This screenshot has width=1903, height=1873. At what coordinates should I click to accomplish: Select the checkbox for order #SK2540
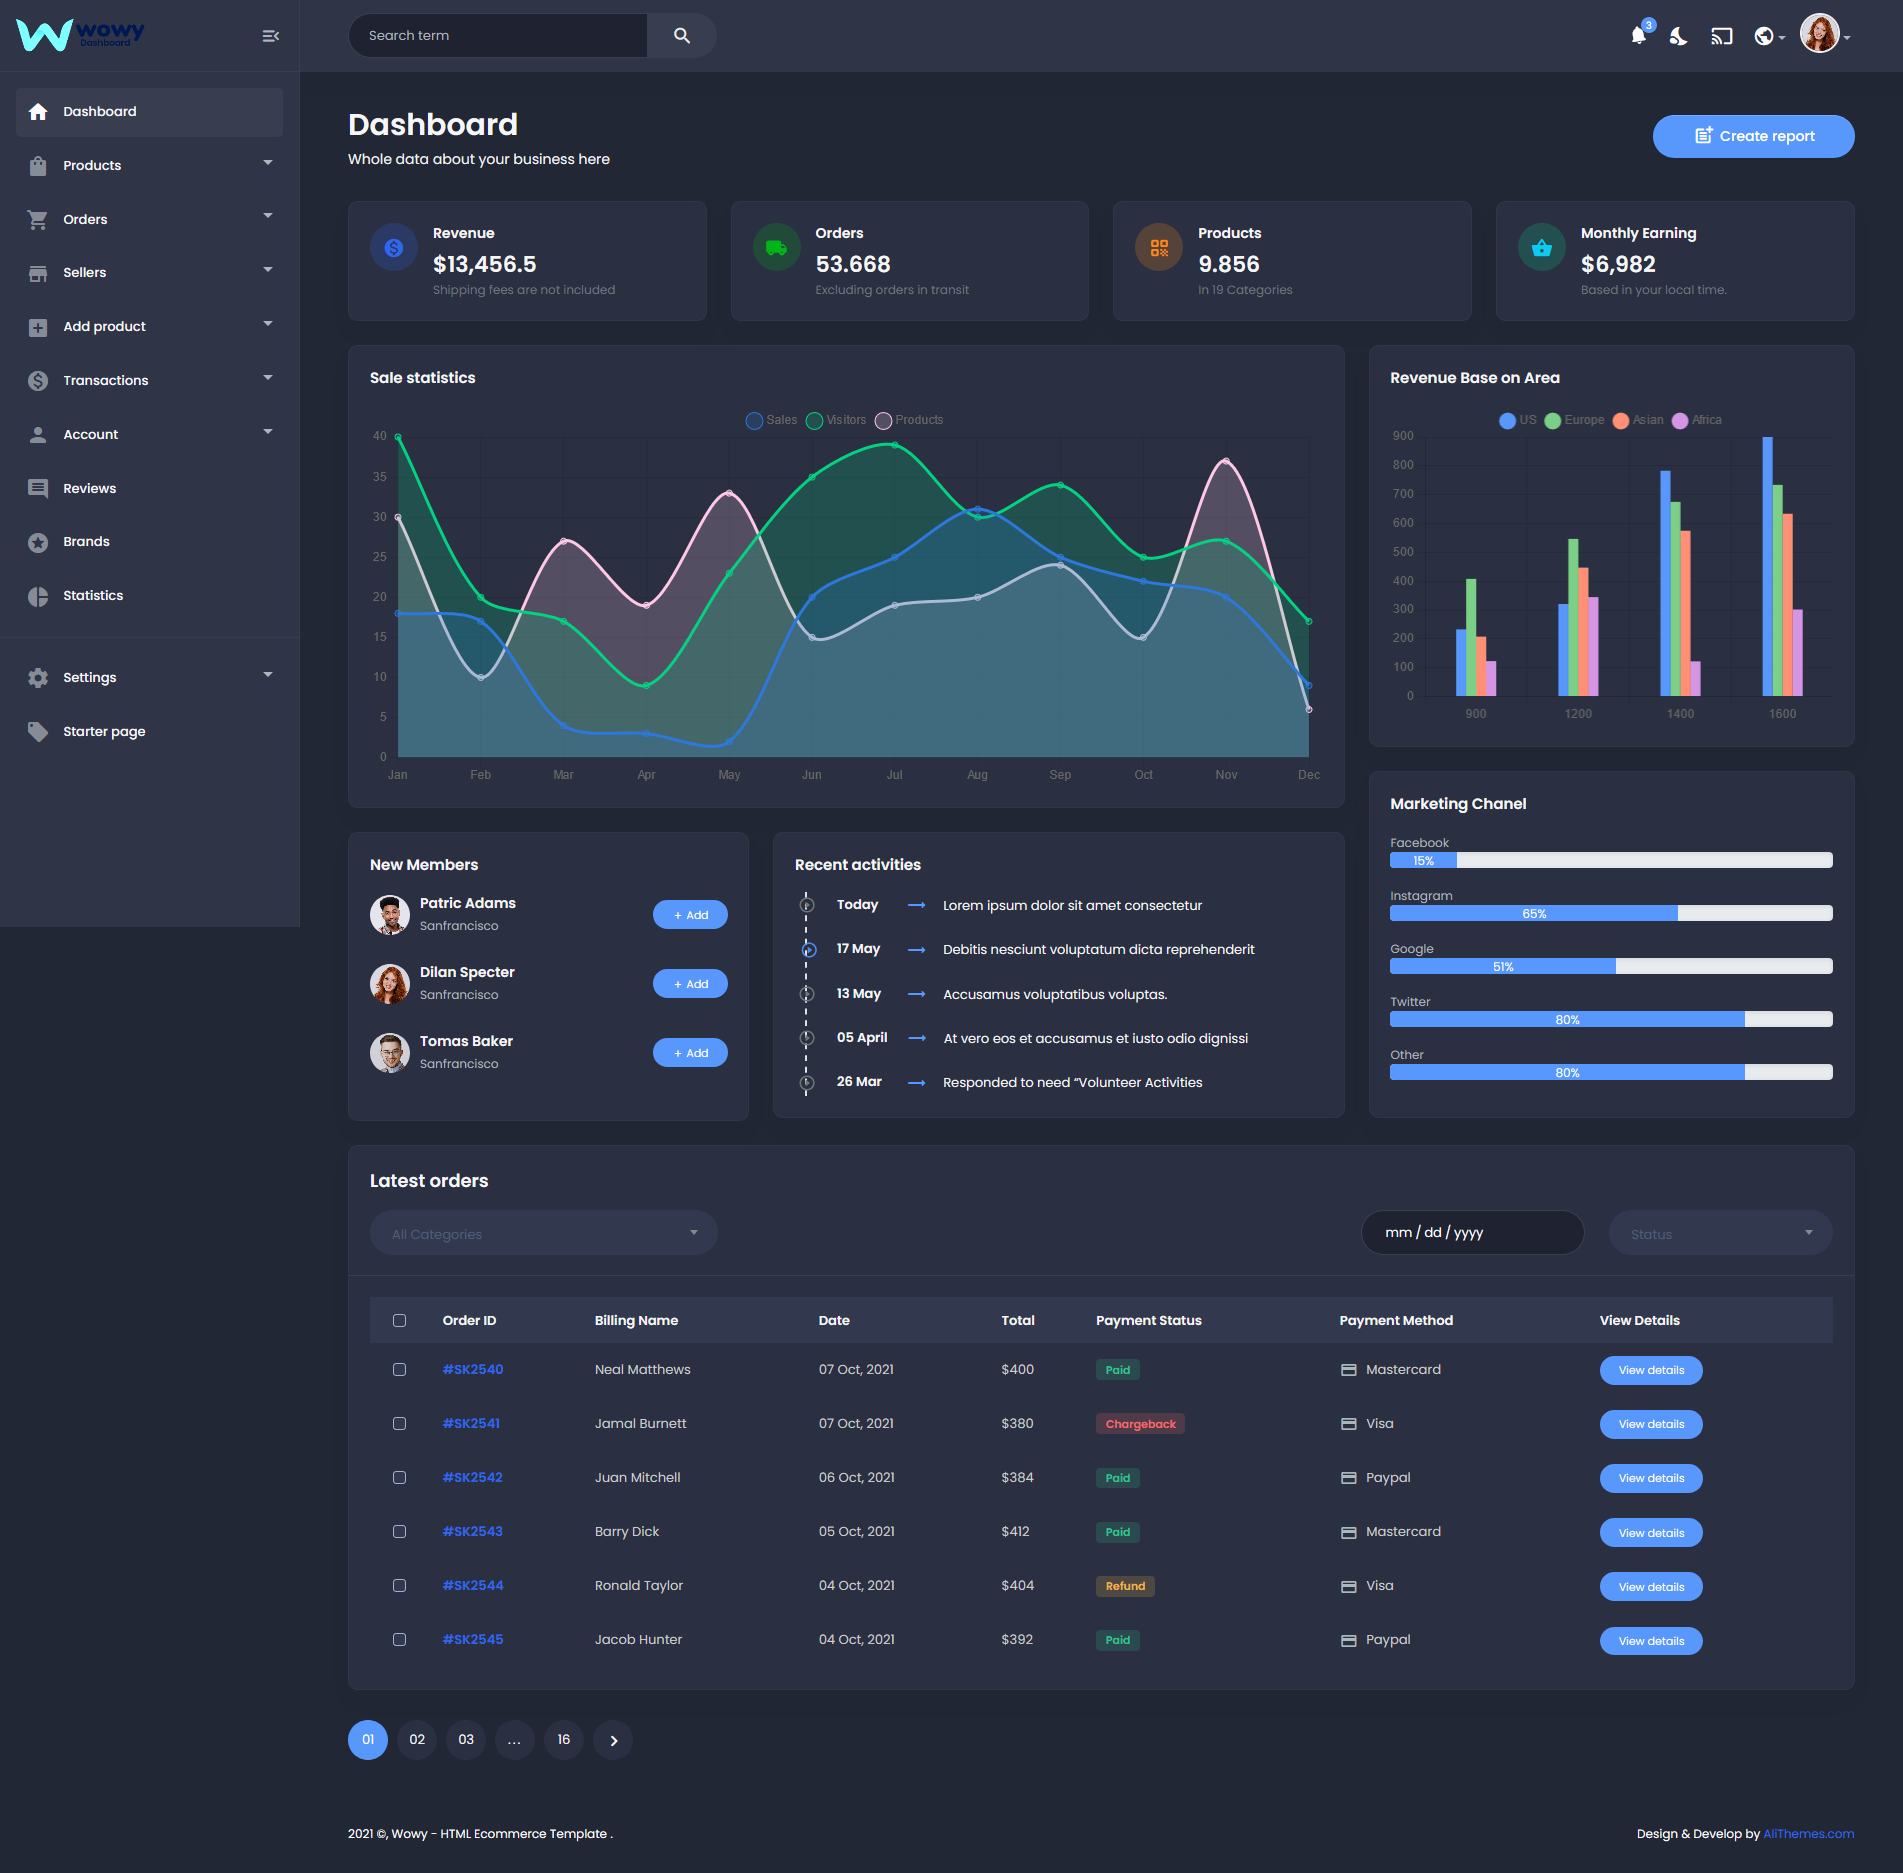pyautogui.click(x=399, y=1370)
